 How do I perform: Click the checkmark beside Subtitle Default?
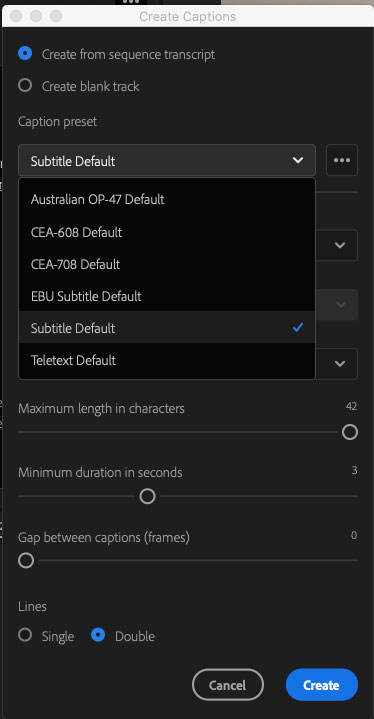pyautogui.click(x=298, y=327)
